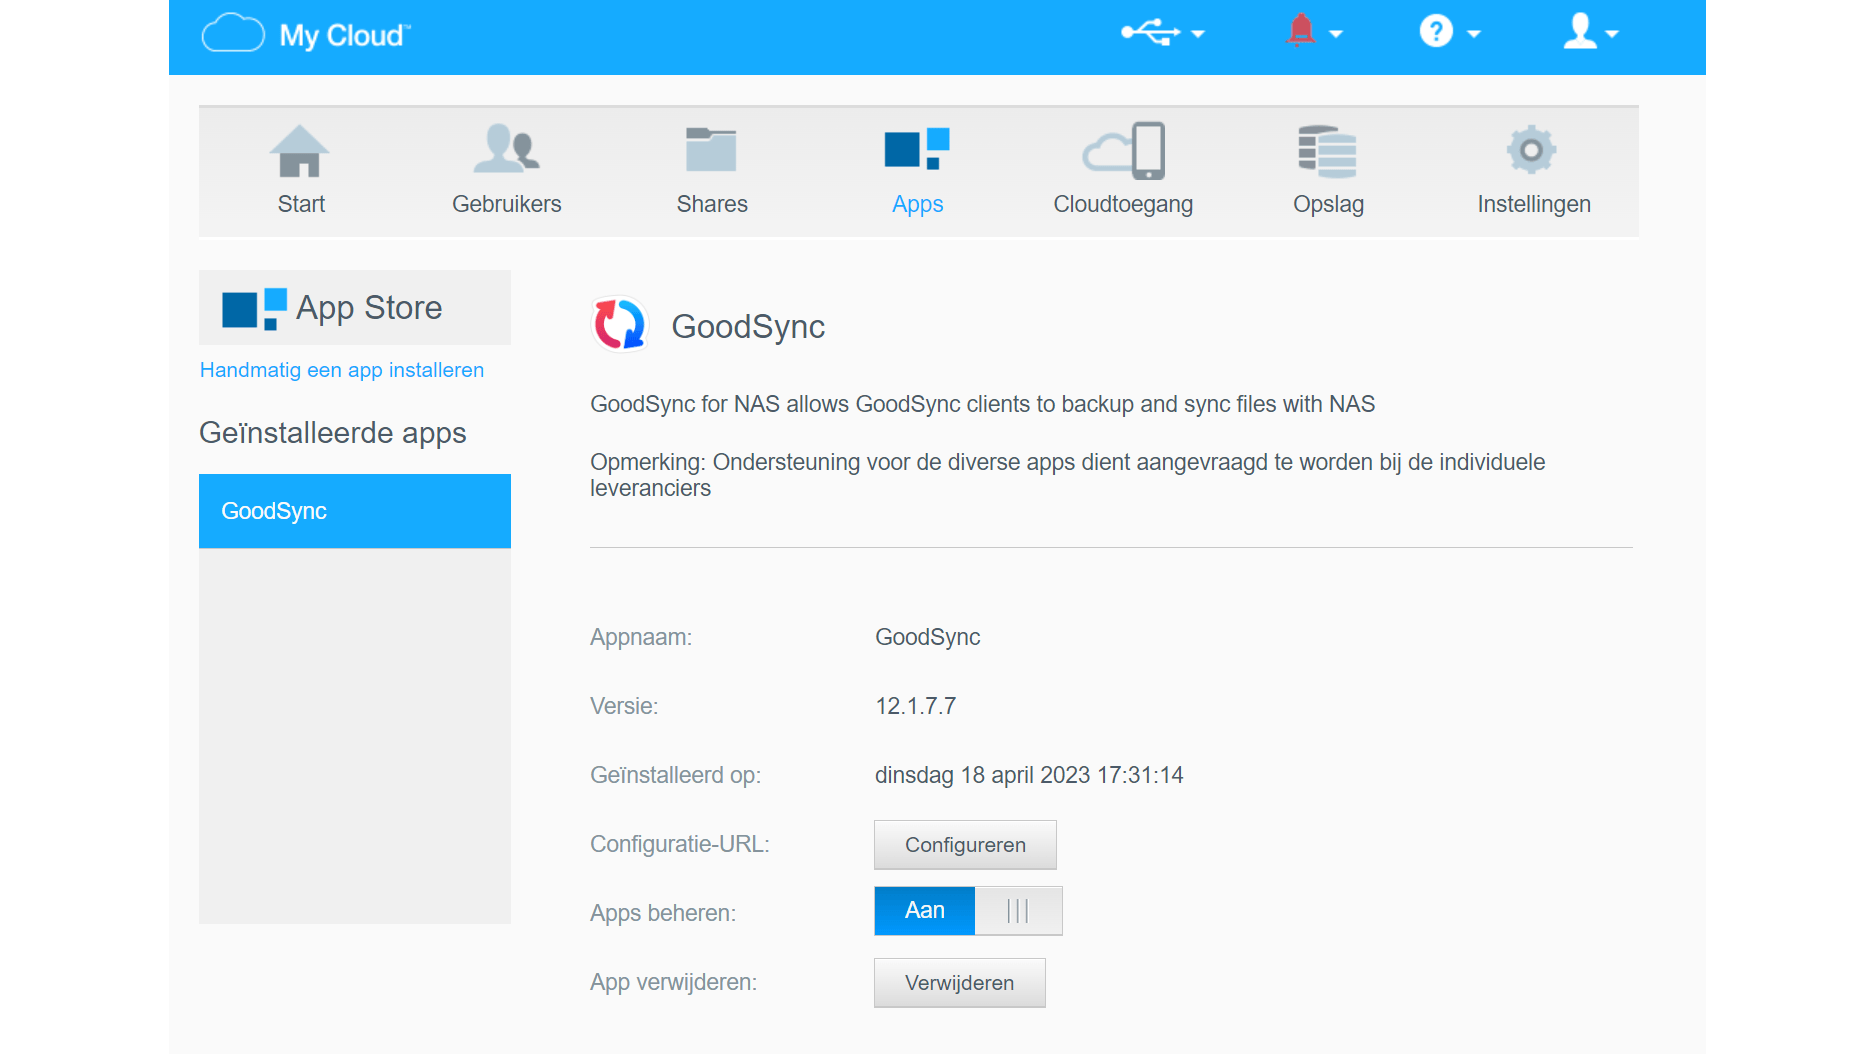Click the 'Apps beheren:' label
The height and width of the screenshot is (1054, 1874).
pos(663,914)
